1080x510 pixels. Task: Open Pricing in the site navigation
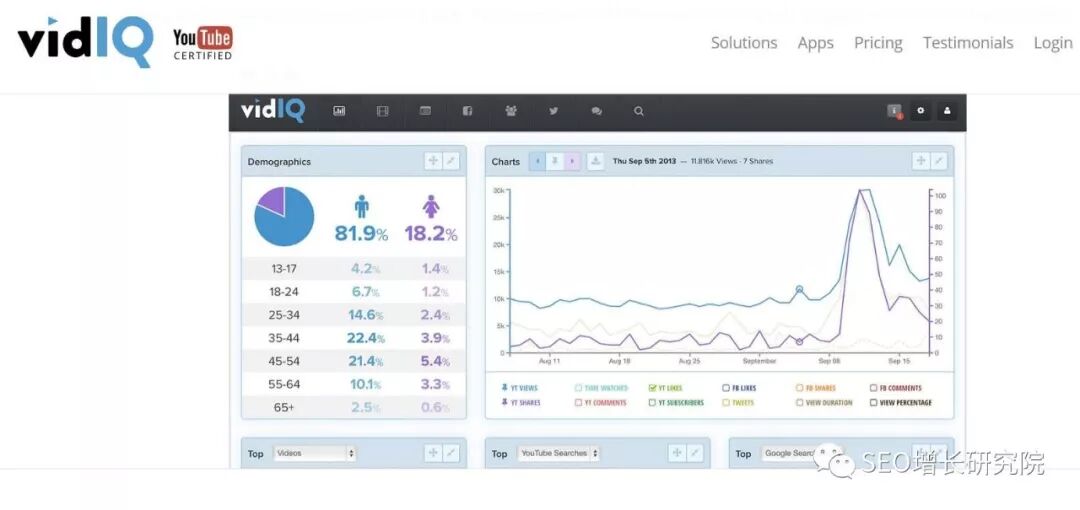878,43
